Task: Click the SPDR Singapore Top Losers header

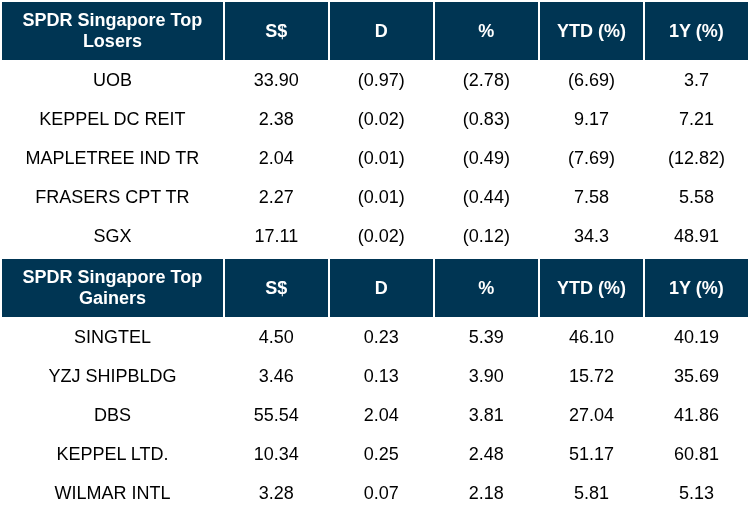Action: coord(112,31)
